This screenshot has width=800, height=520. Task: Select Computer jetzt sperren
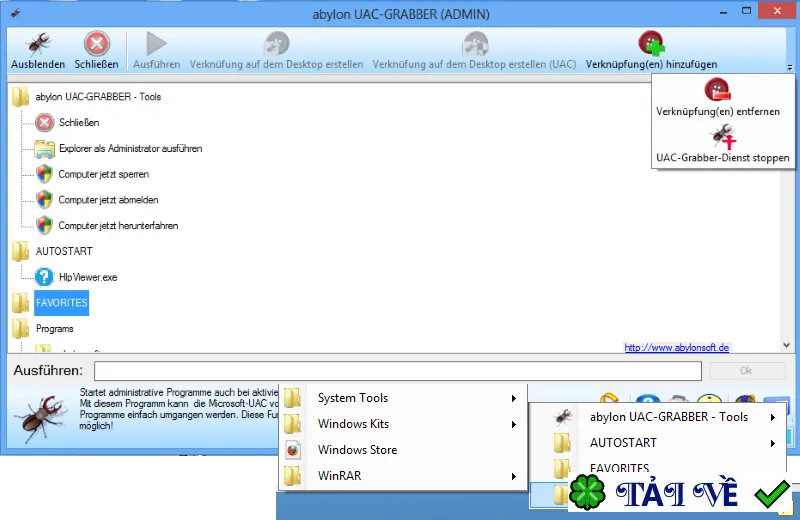pyautogui.click(x=104, y=174)
